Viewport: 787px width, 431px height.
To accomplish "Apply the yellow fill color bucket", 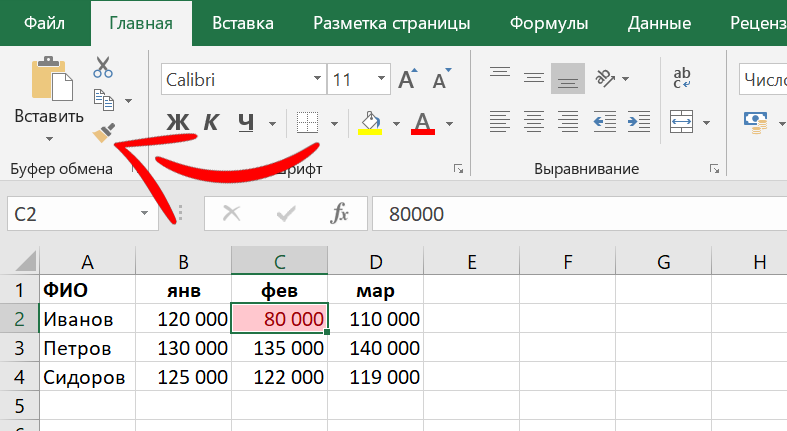I will 370,122.
